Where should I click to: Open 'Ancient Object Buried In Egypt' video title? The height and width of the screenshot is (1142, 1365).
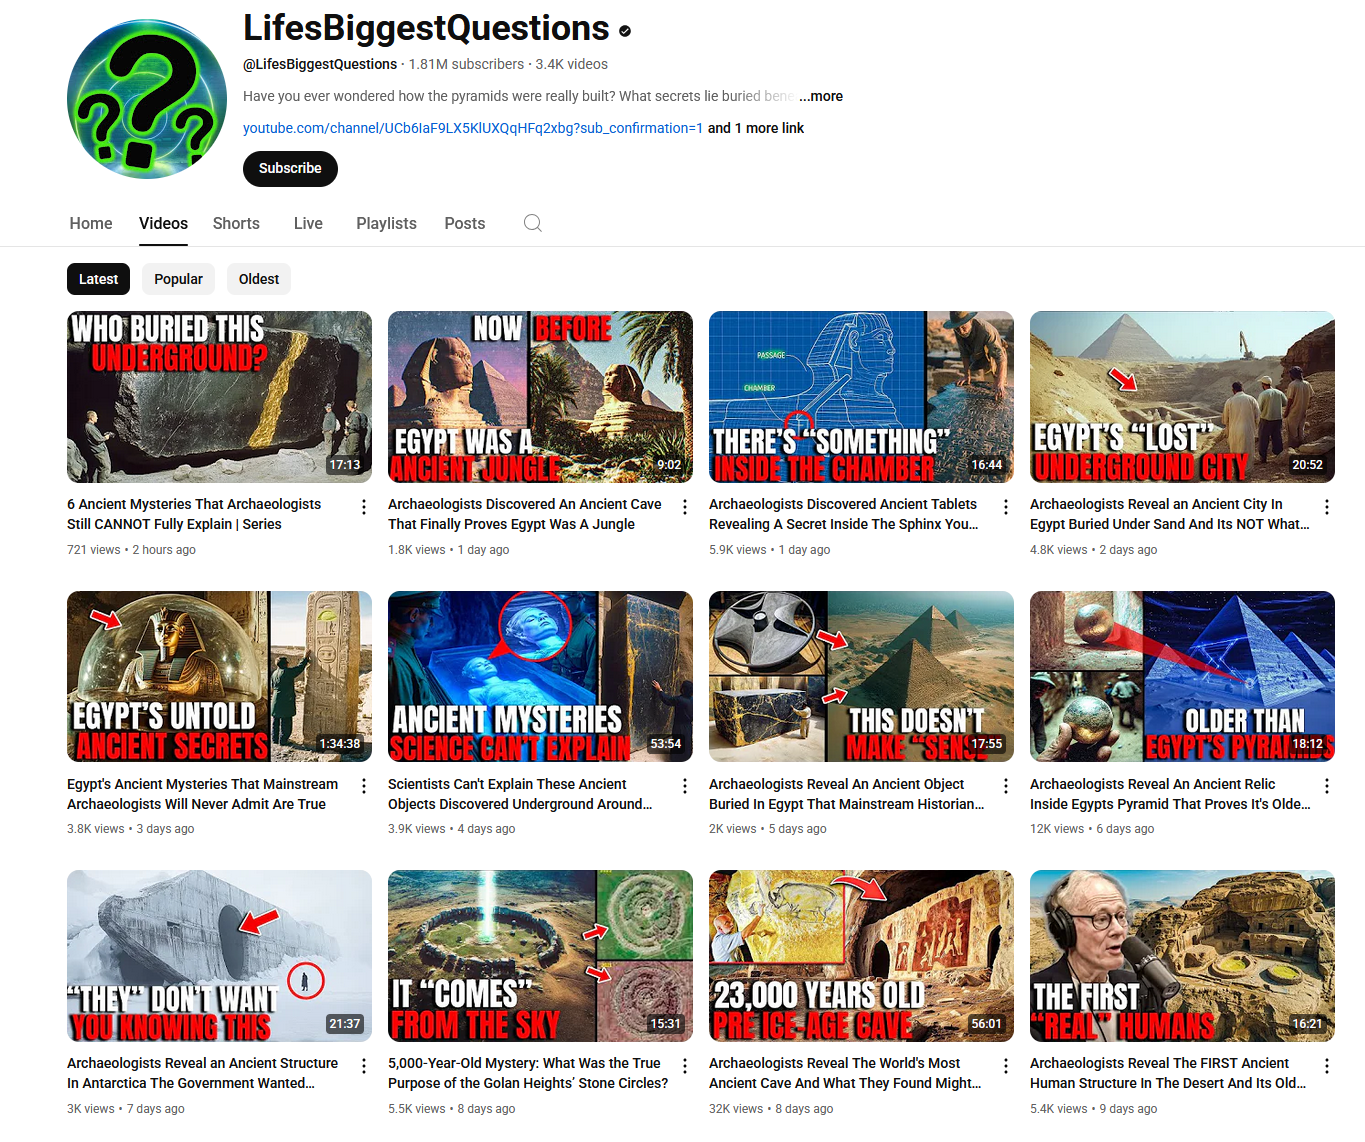point(847,794)
